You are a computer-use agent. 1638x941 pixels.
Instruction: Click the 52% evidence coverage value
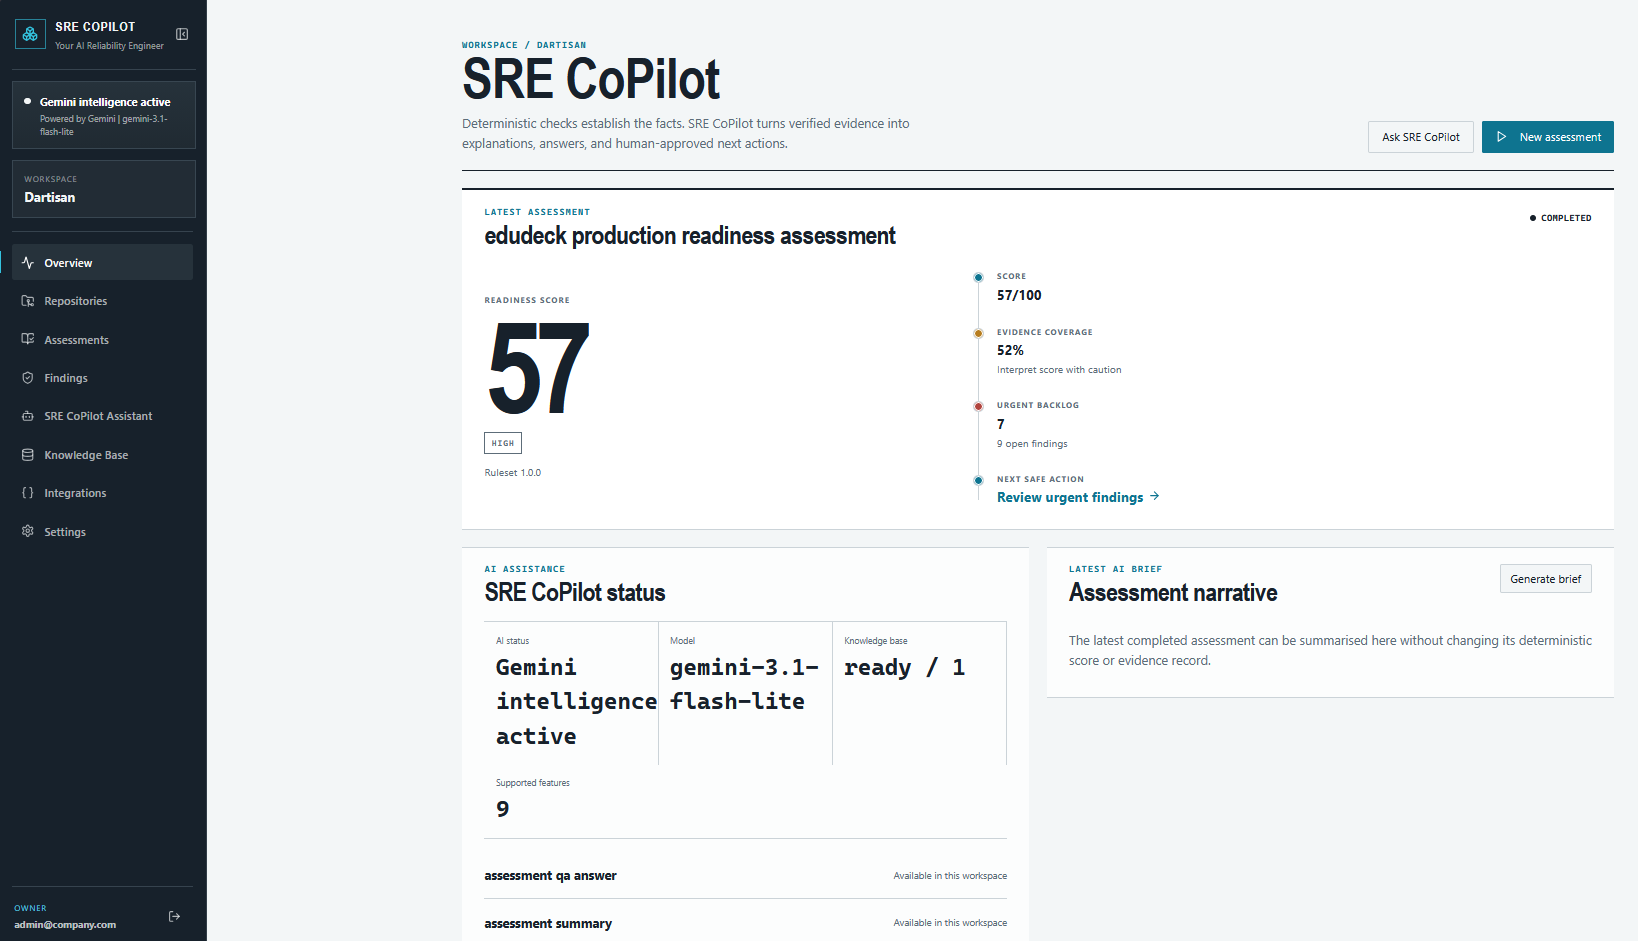[1010, 350]
